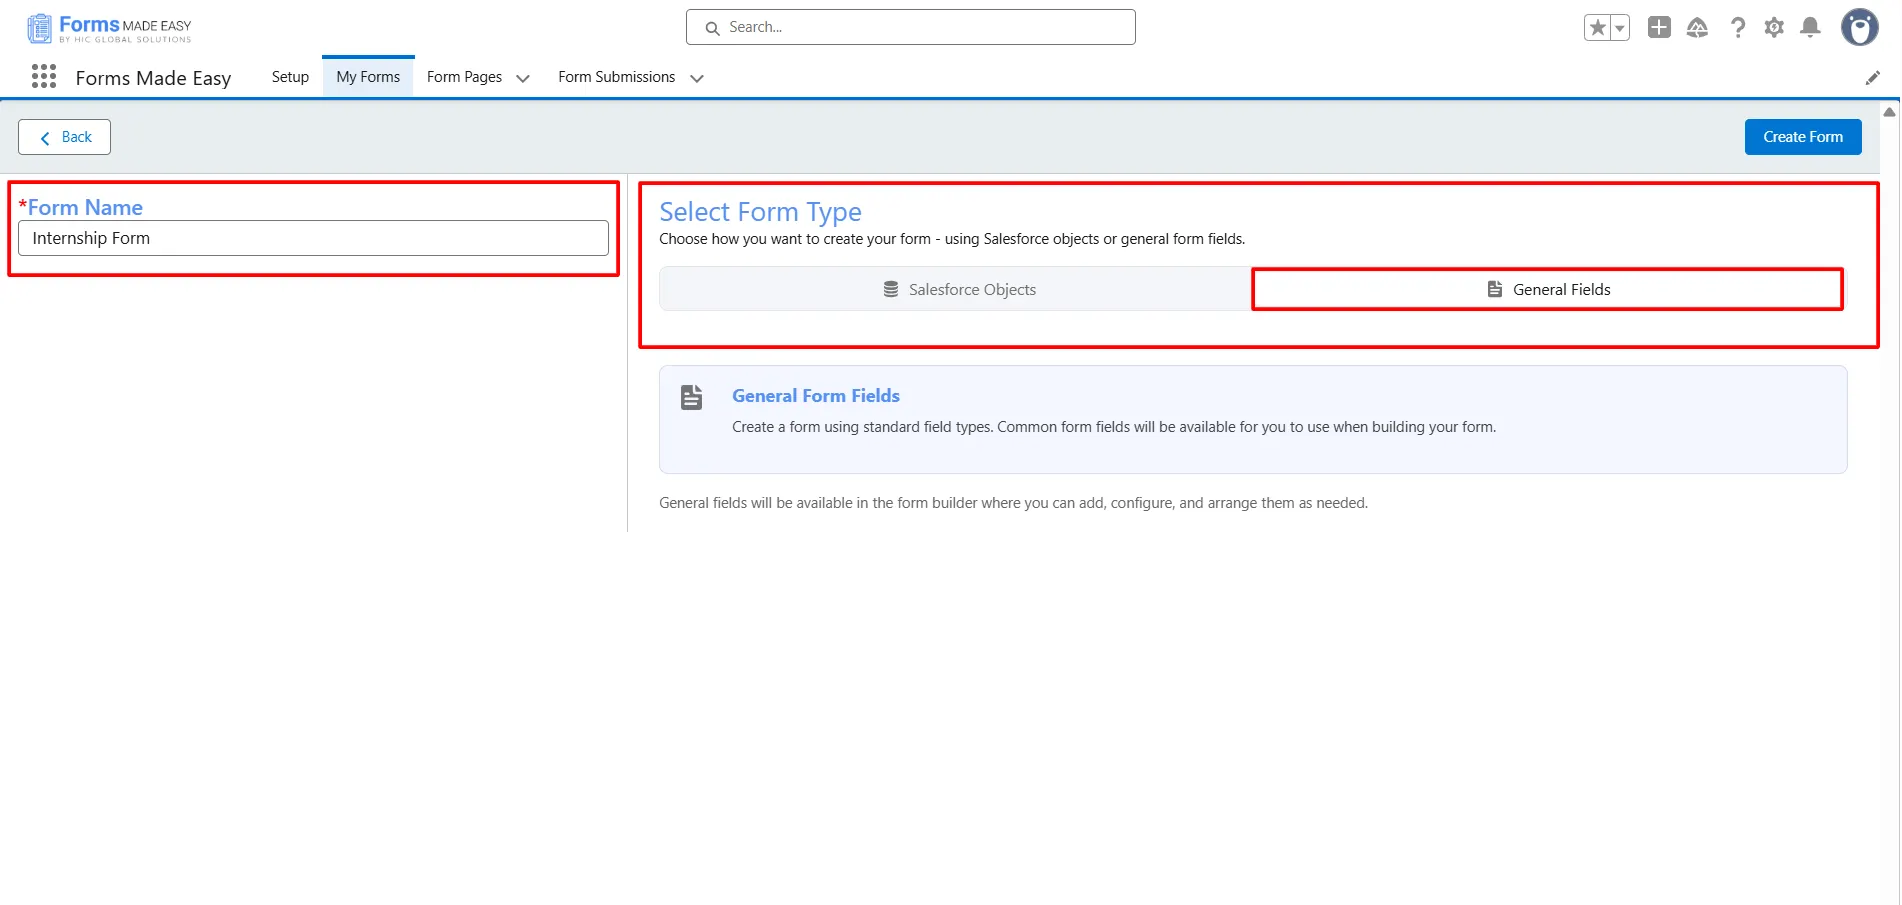Click the General Form Fields document icon
1902x905 pixels.
691,397
